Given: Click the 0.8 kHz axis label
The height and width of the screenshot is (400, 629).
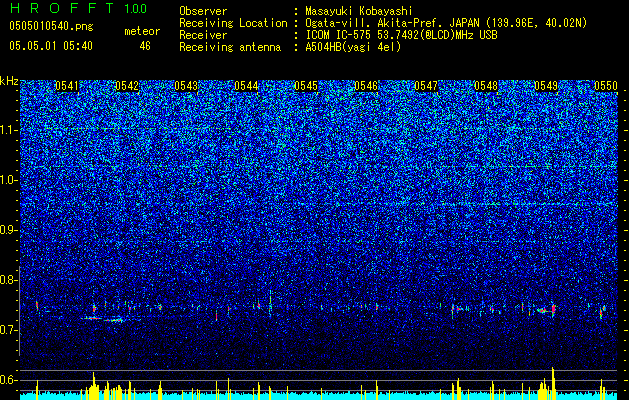Looking at the screenshot, I should 8,280.
